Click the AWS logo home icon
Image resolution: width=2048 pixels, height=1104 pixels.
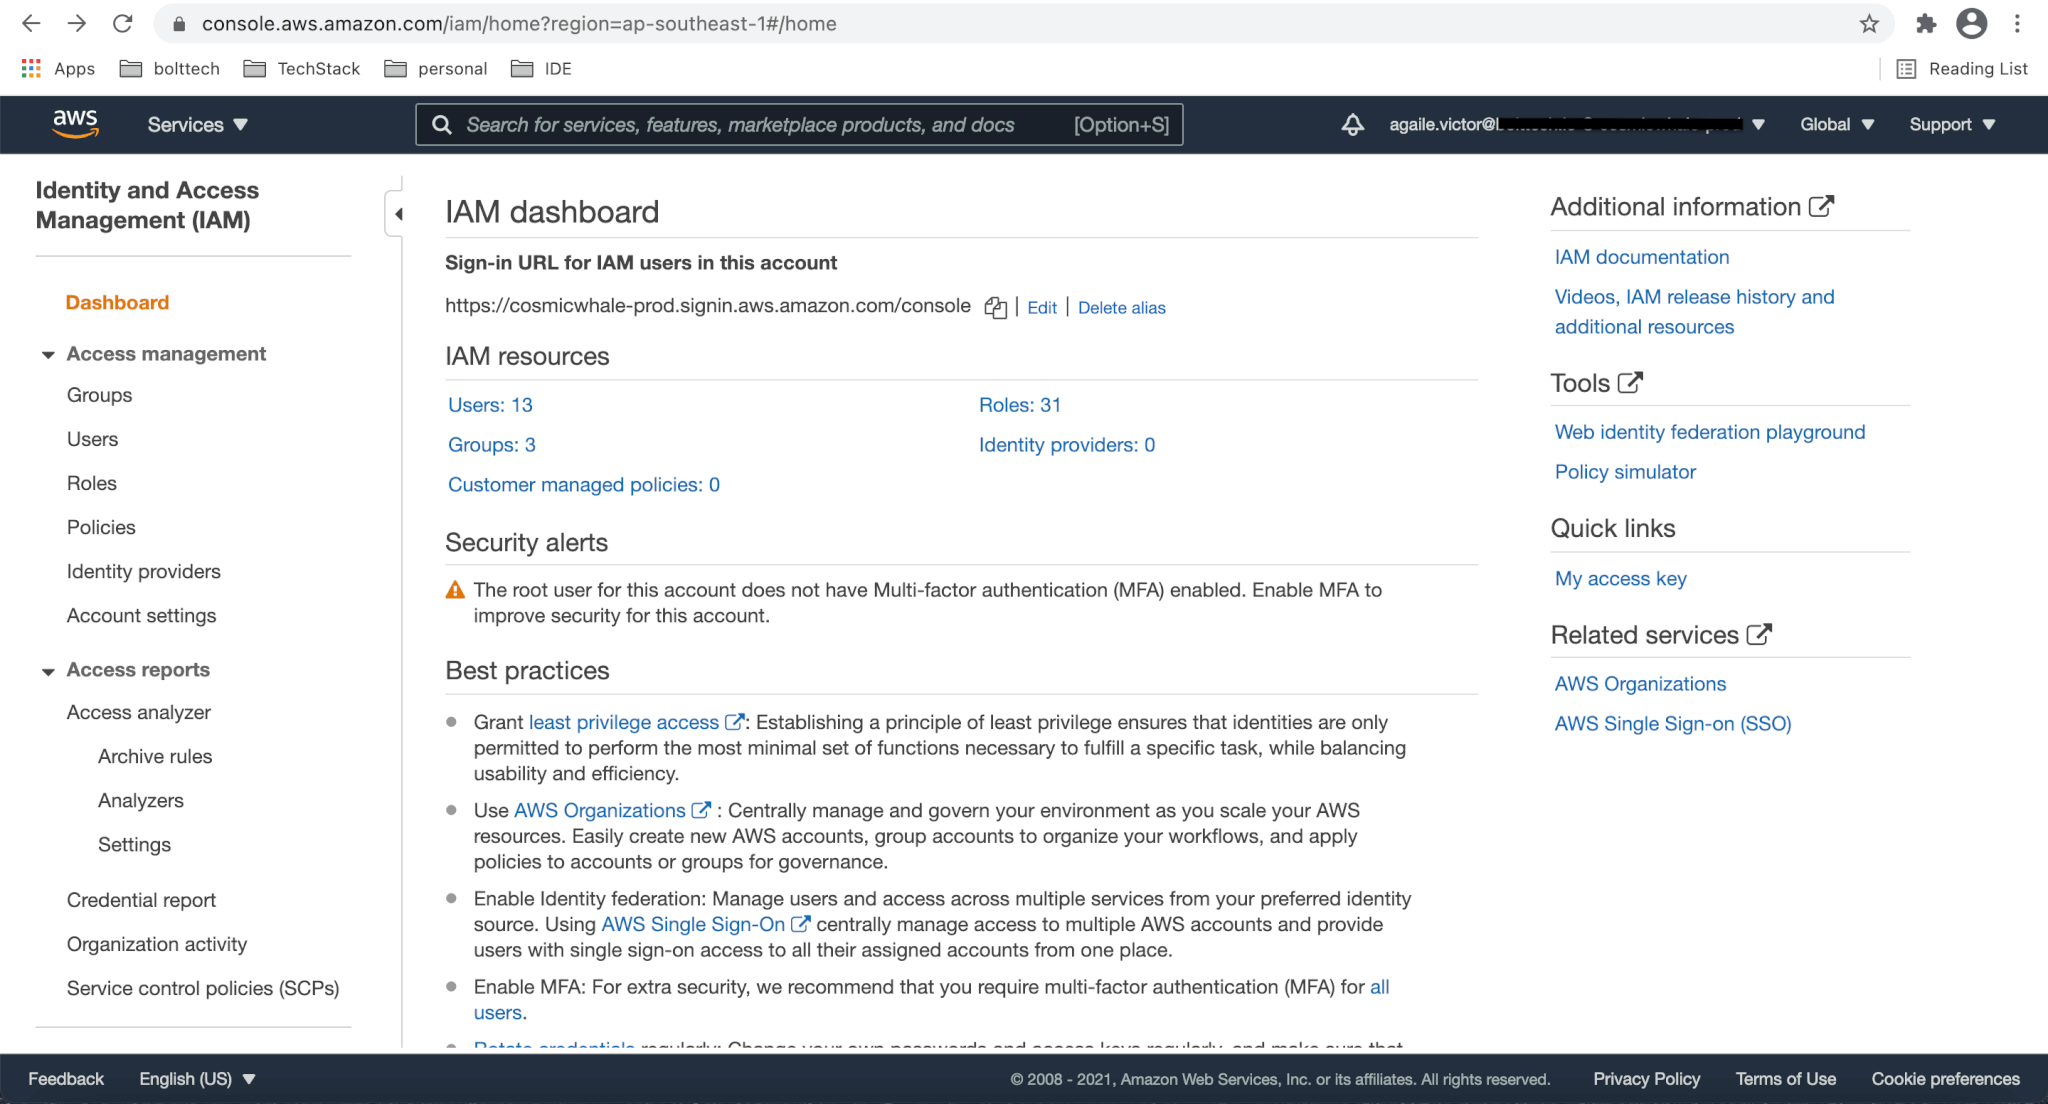point(75,124)
